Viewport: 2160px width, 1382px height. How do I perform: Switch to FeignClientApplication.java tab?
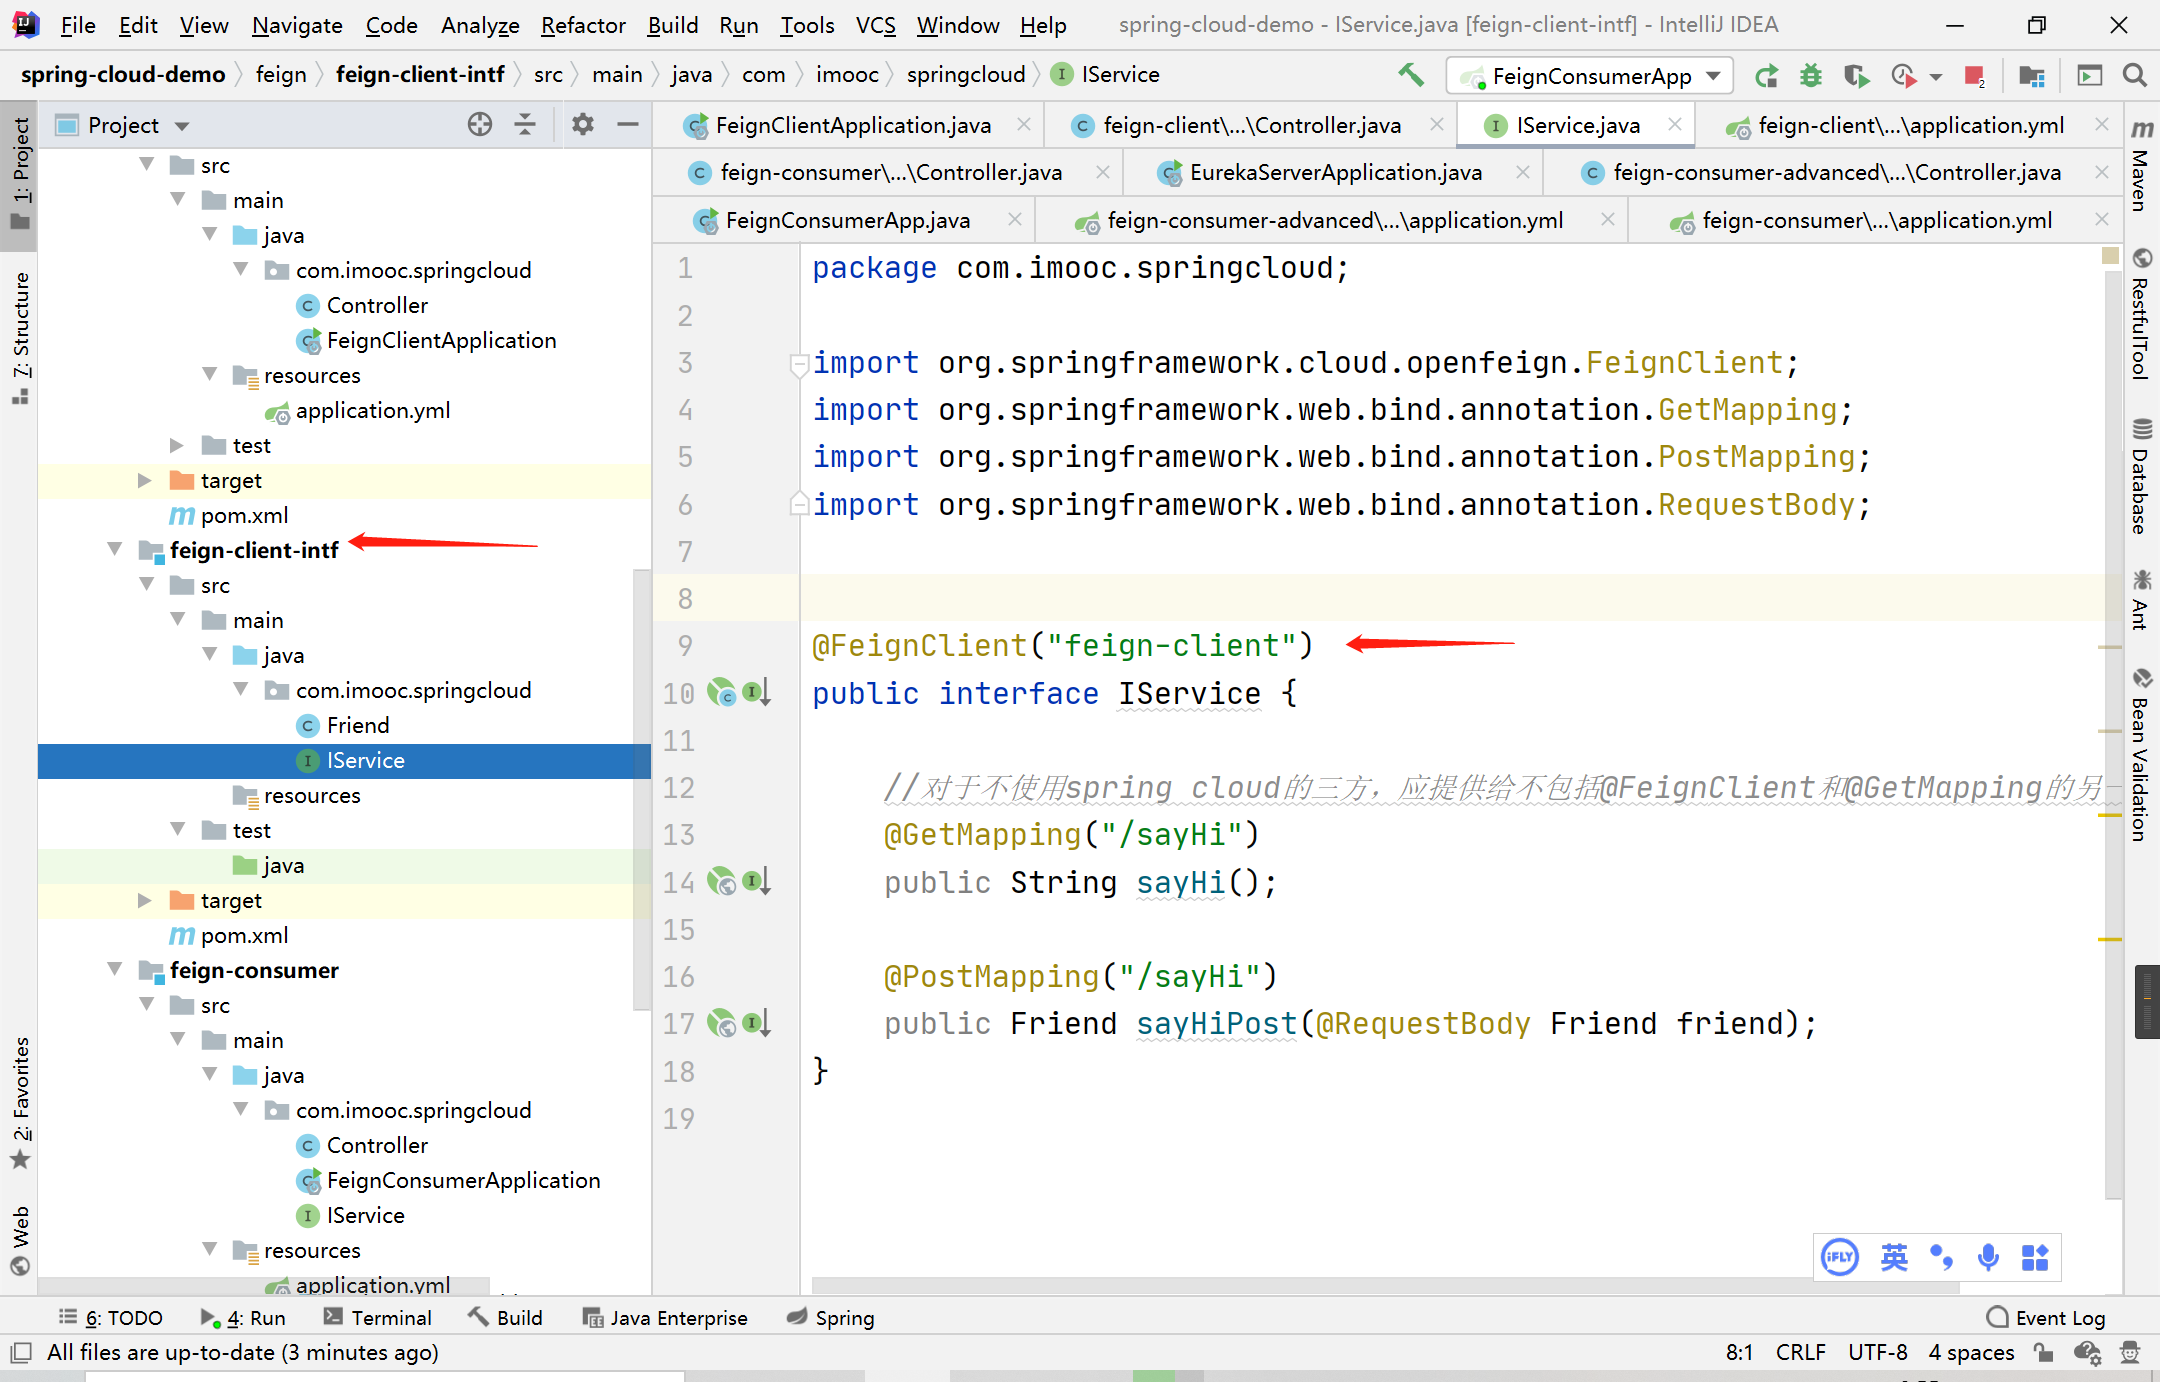tap(852, 125)
